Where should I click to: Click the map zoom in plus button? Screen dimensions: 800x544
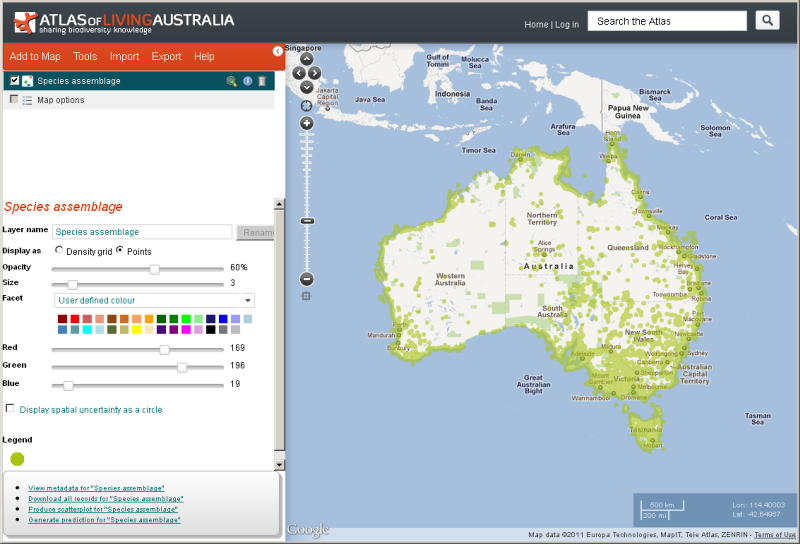307,123
